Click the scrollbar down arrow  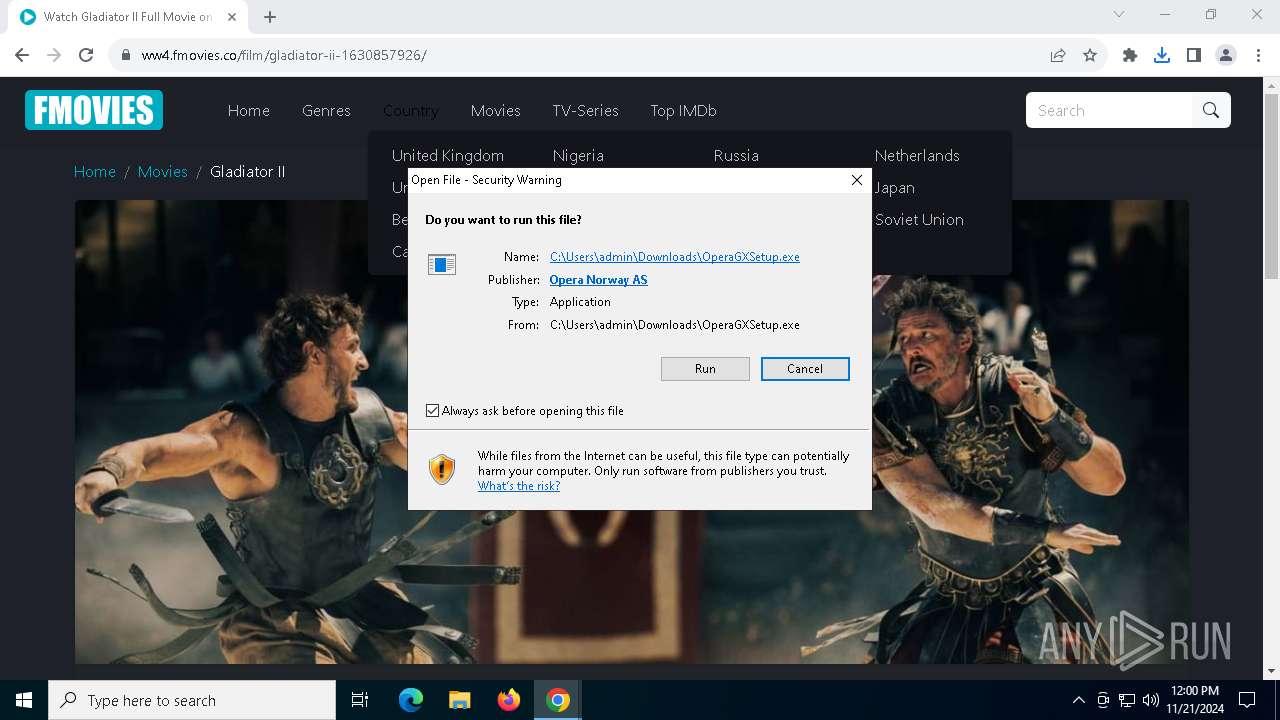click(1272, 671)
